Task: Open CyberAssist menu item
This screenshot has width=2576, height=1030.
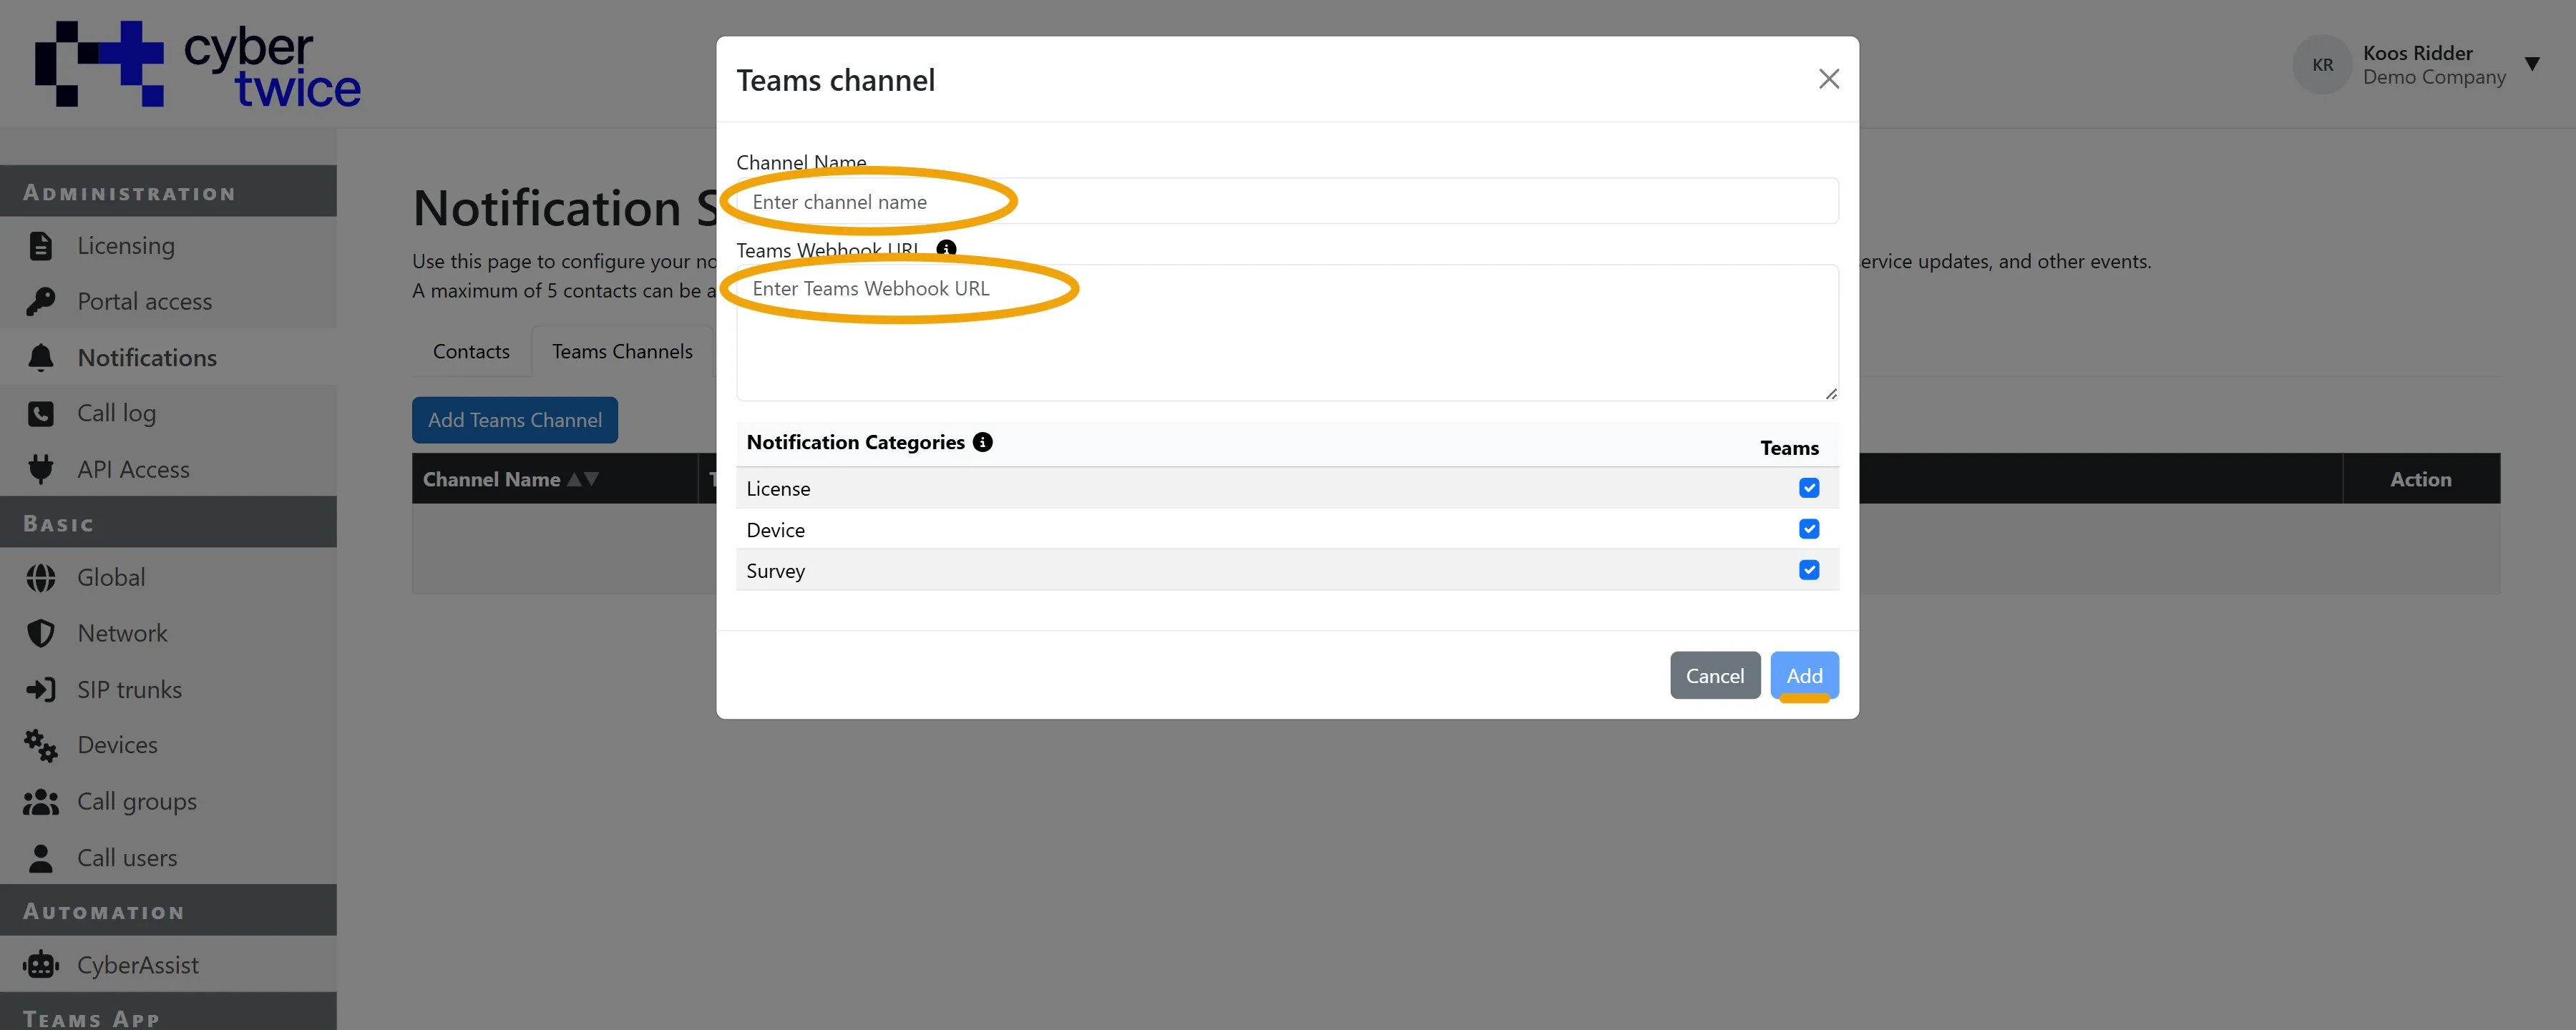Action: [x=168, y=965]
